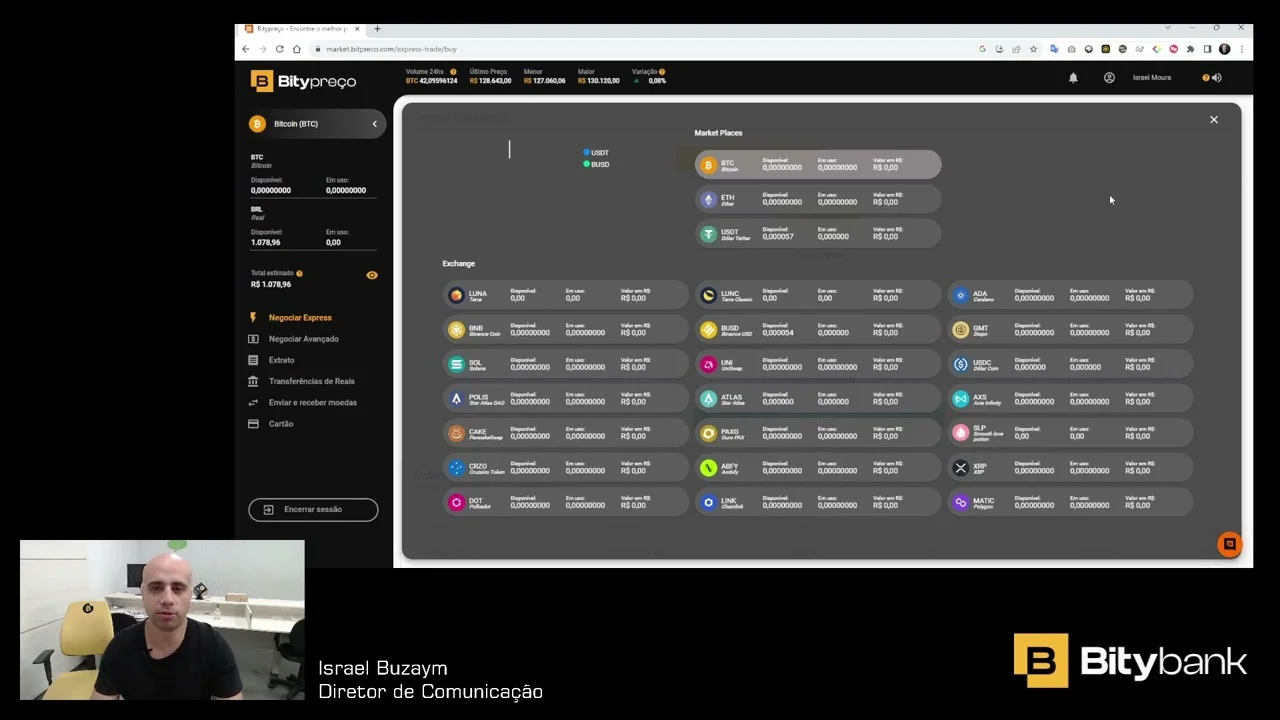Open the user profile icon beside Israel Moura
1280x720 pixels.
pos(1109,78)
